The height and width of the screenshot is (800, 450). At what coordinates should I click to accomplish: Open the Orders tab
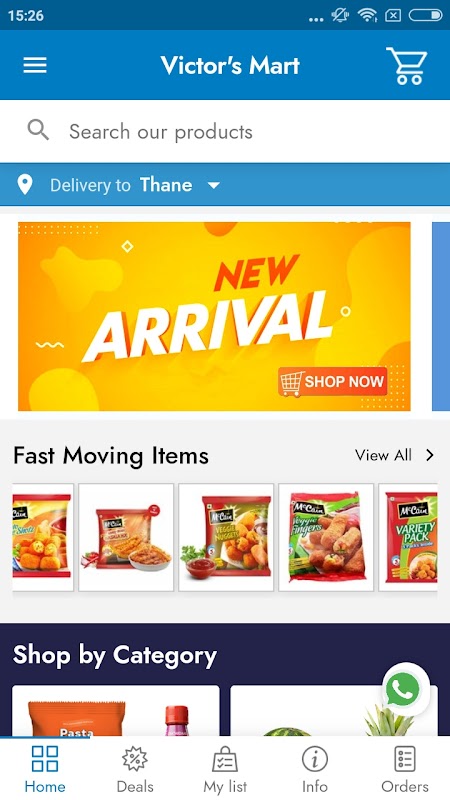click(x=405, y=769)
